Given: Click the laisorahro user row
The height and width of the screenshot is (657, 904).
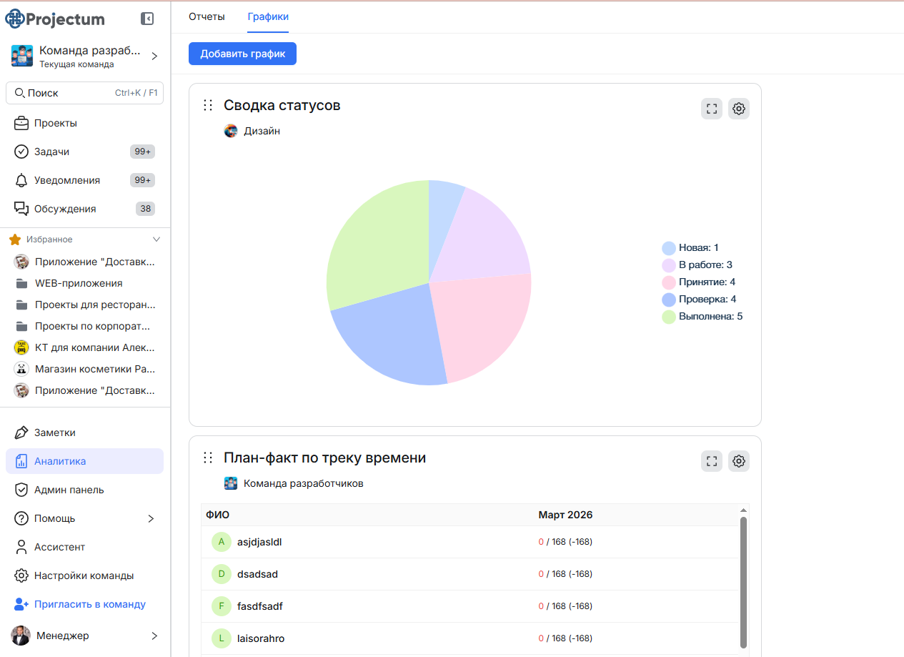Looking at the screenshot, I should 470,638.
